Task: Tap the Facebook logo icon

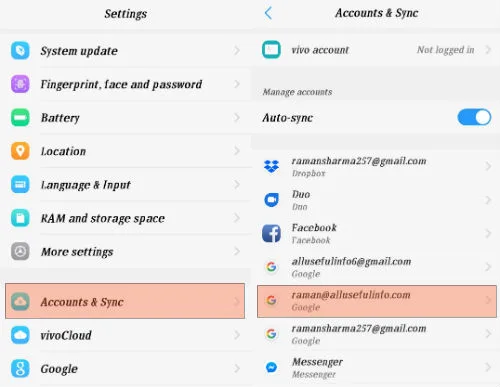Action: [x=271, y=233]
